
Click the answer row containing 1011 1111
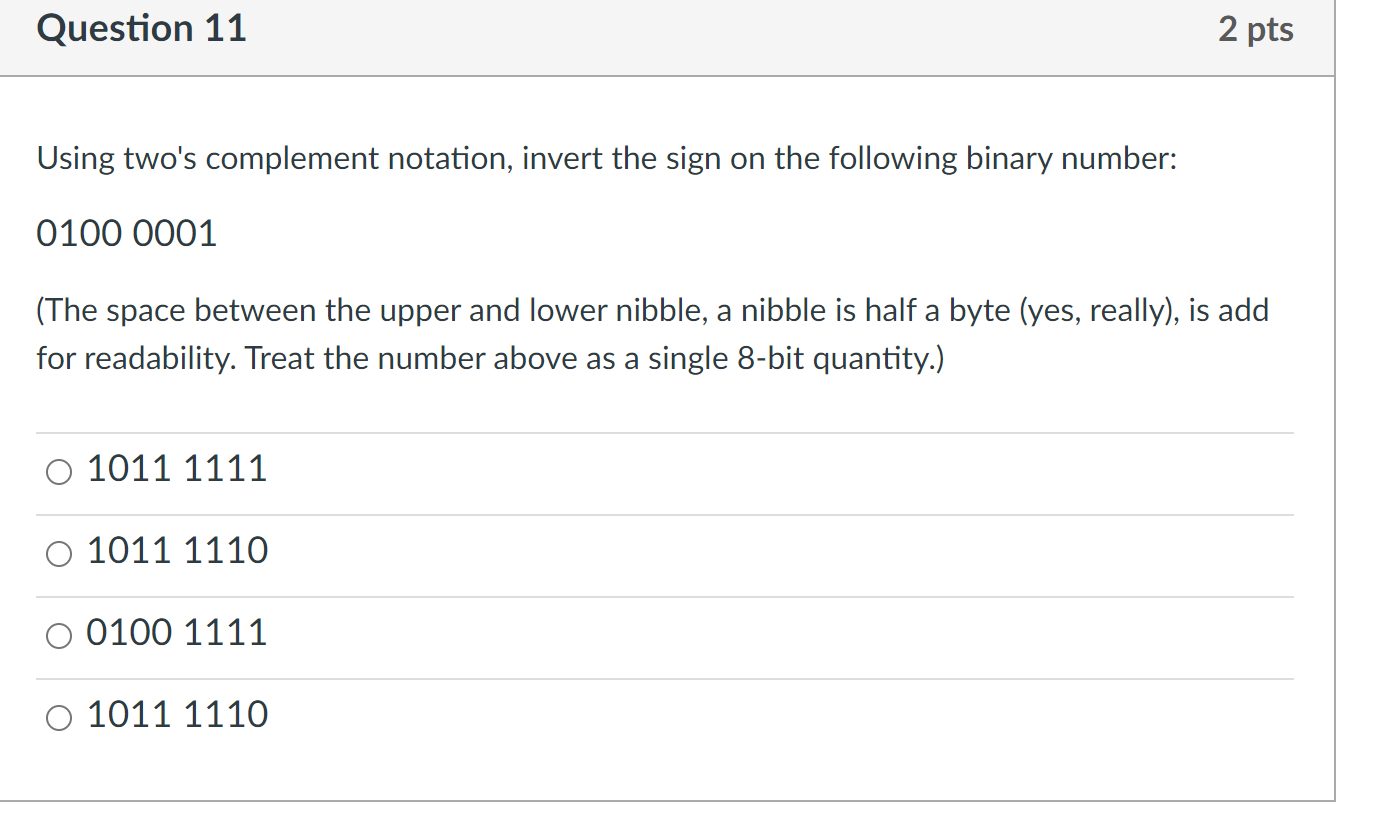177,468
